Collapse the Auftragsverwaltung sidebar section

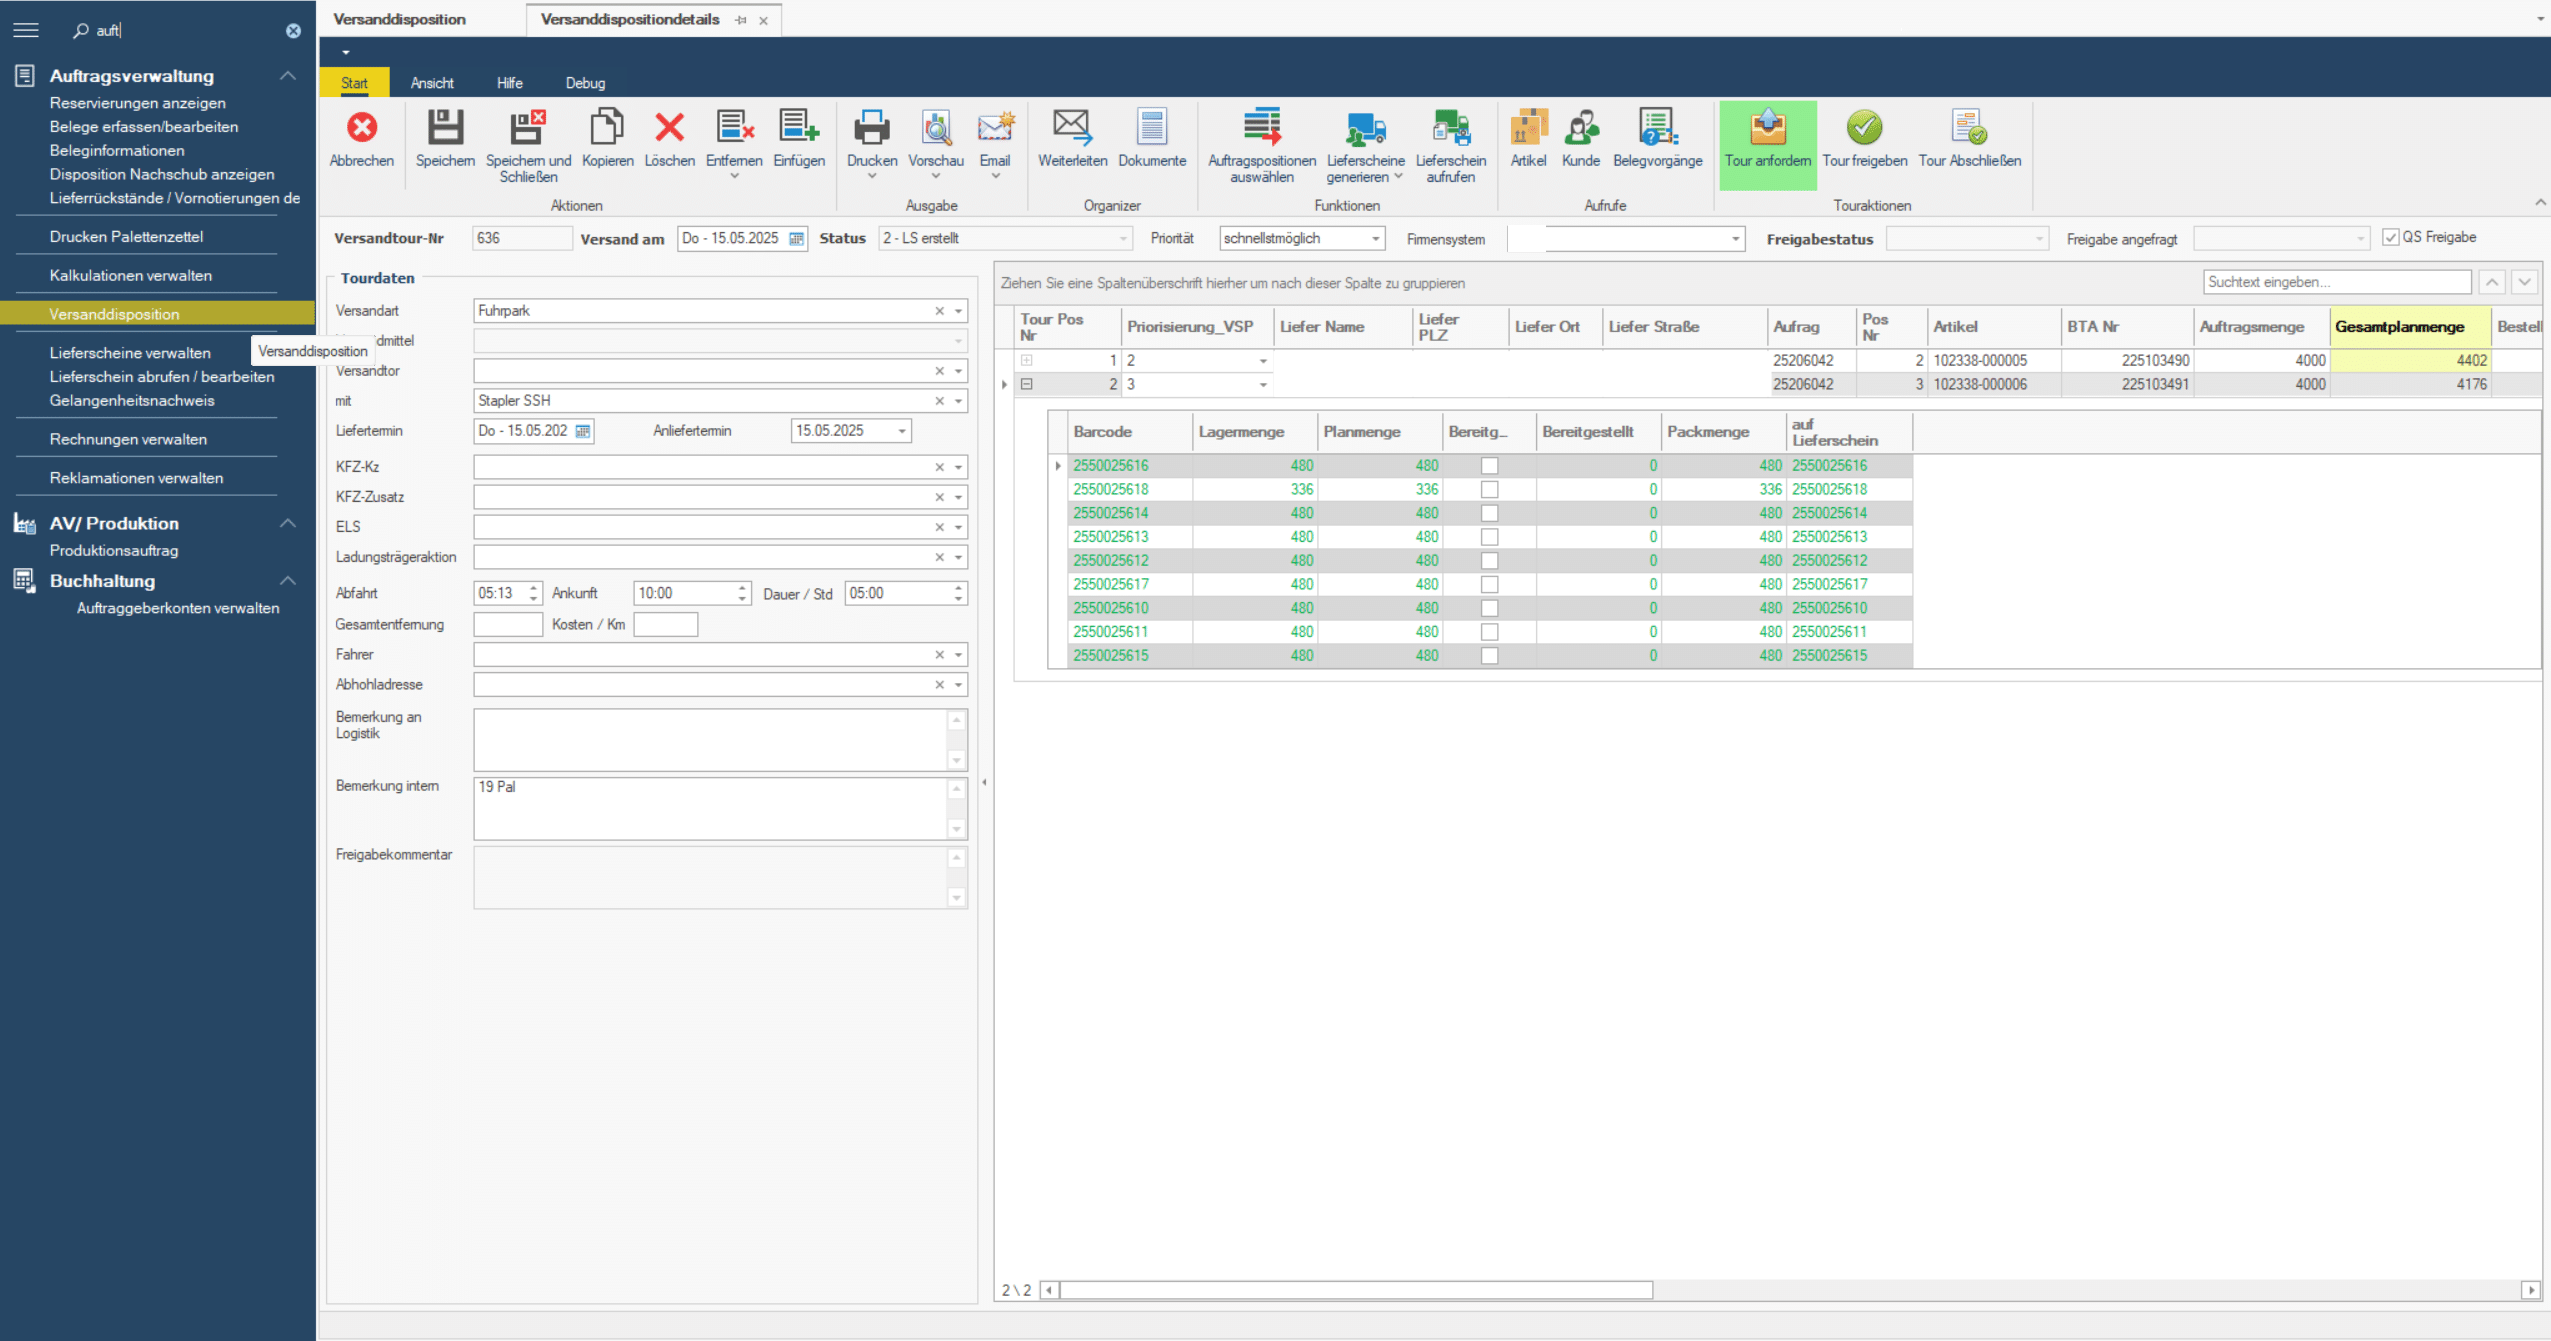click(x=288, y=76)
